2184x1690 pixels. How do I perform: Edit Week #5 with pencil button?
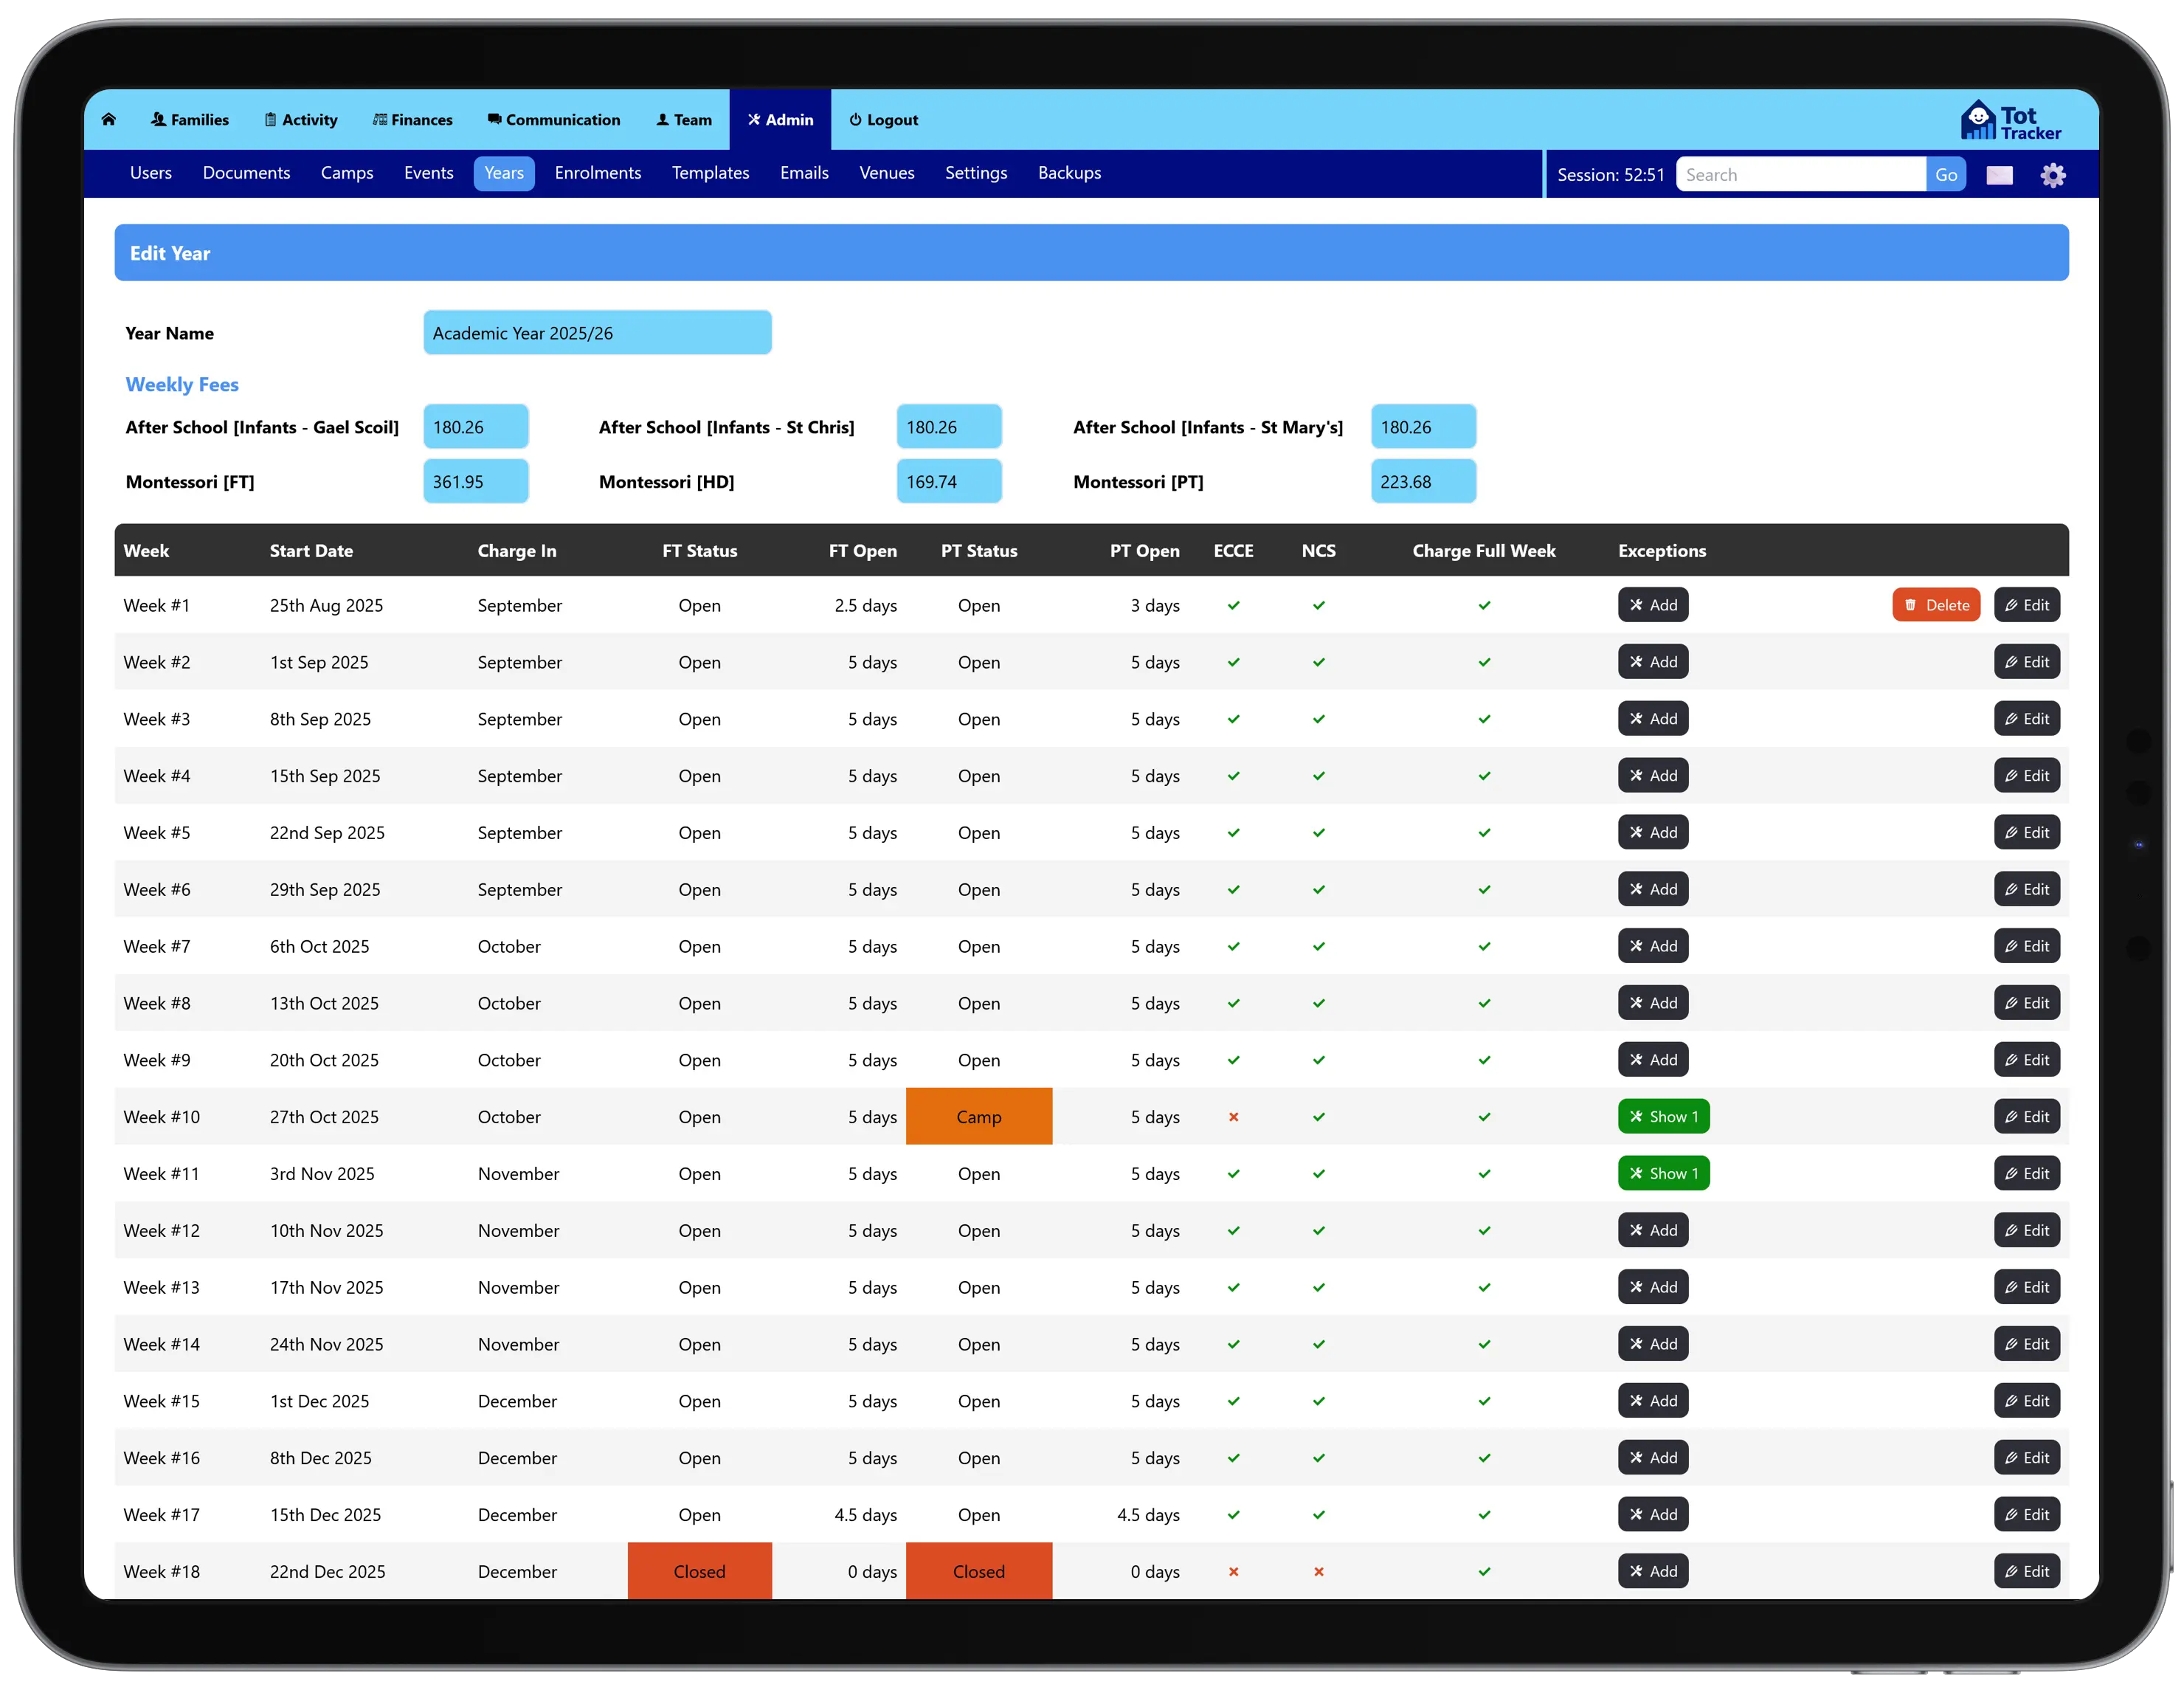(x=2026, y=832)
